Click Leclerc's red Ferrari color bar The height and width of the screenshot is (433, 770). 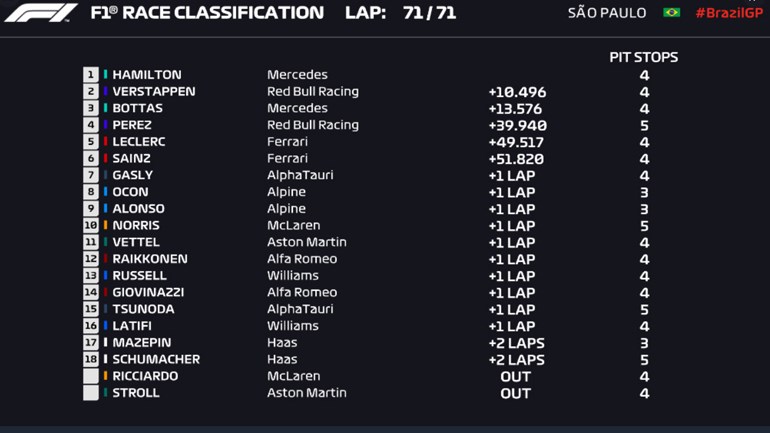(x=106, y=142)
